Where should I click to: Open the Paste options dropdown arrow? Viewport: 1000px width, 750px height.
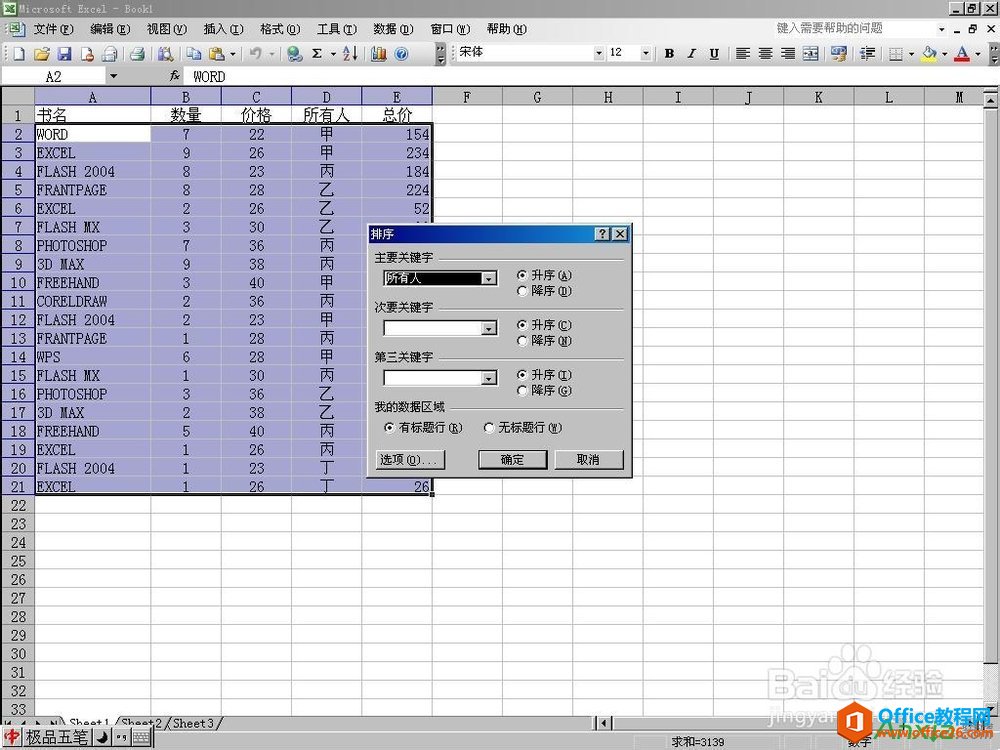pyautogui.click(x=233, y=54)
